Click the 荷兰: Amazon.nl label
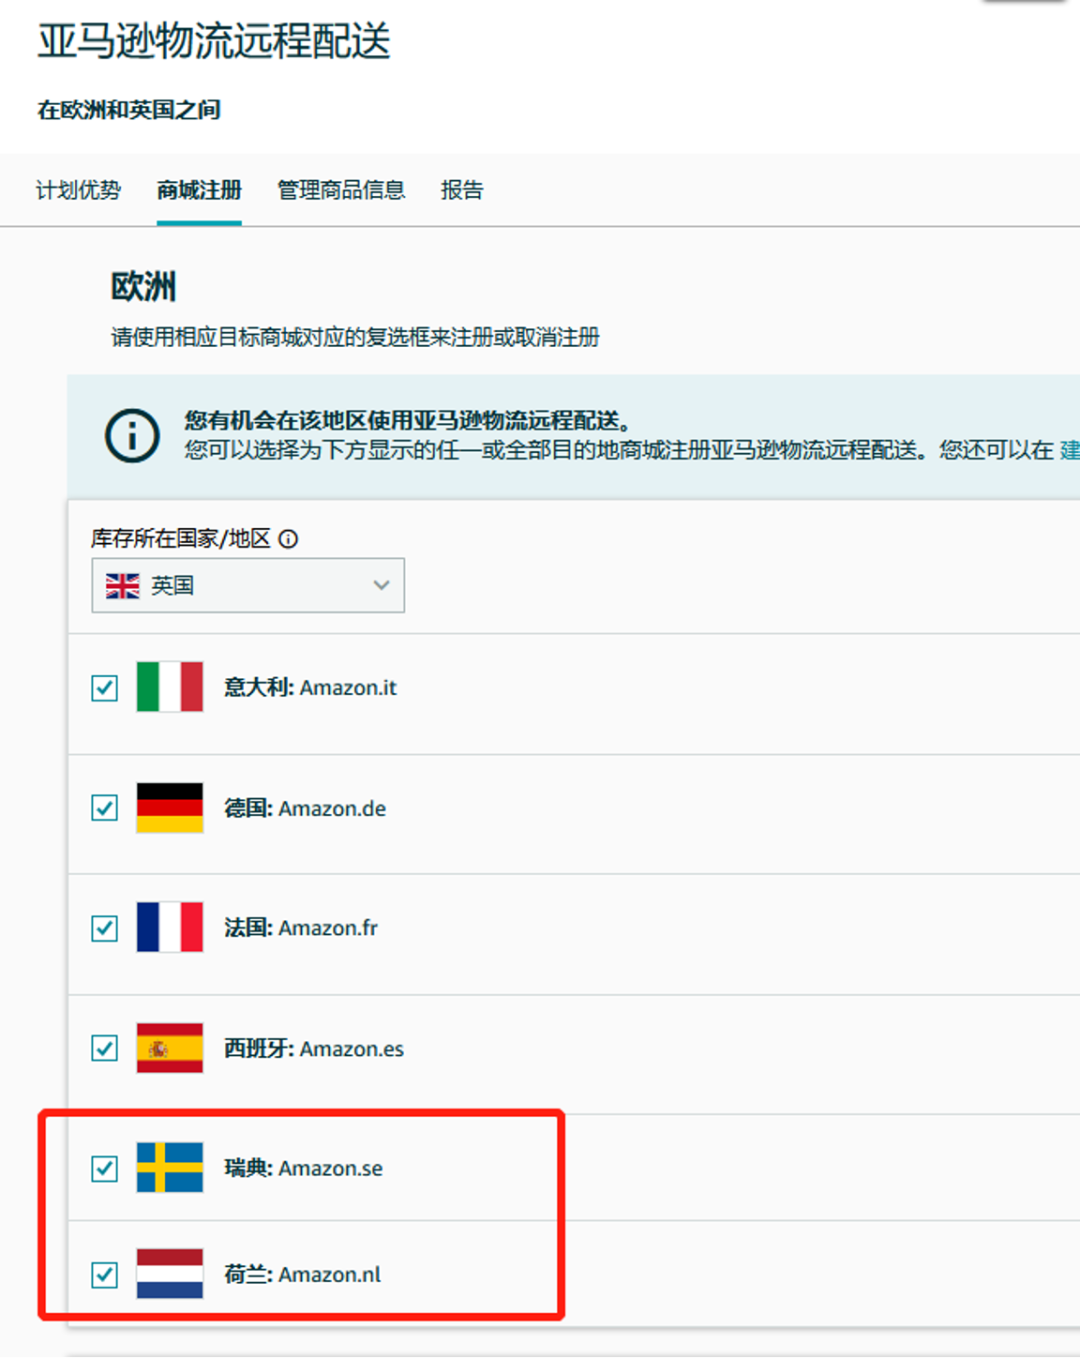The width and height of the screenshot is (1080, 1358). (302, 1275)
